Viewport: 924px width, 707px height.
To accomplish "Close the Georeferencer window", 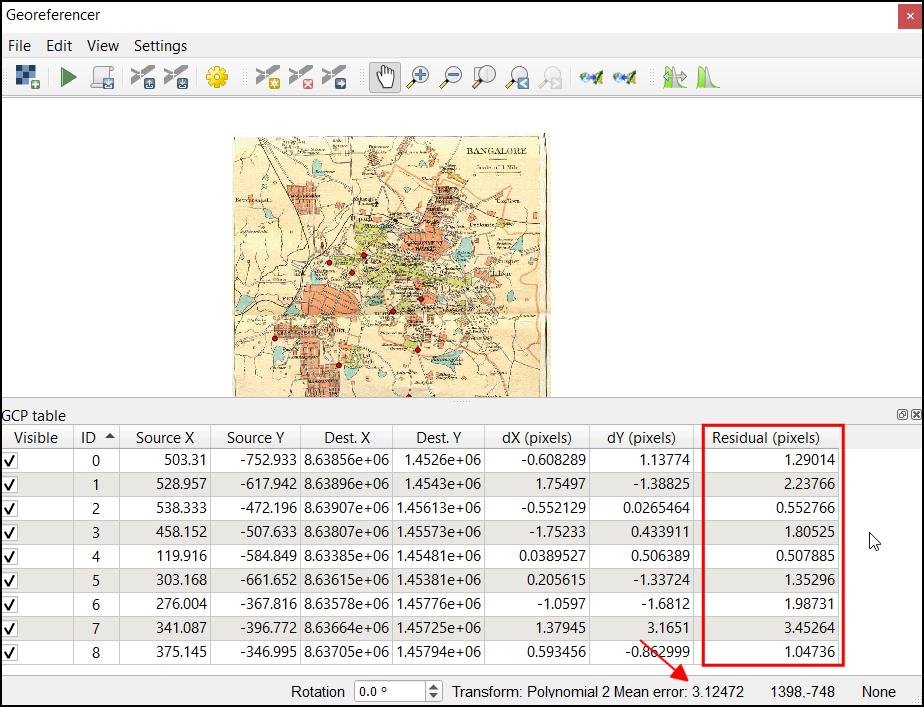I will 910,16.
